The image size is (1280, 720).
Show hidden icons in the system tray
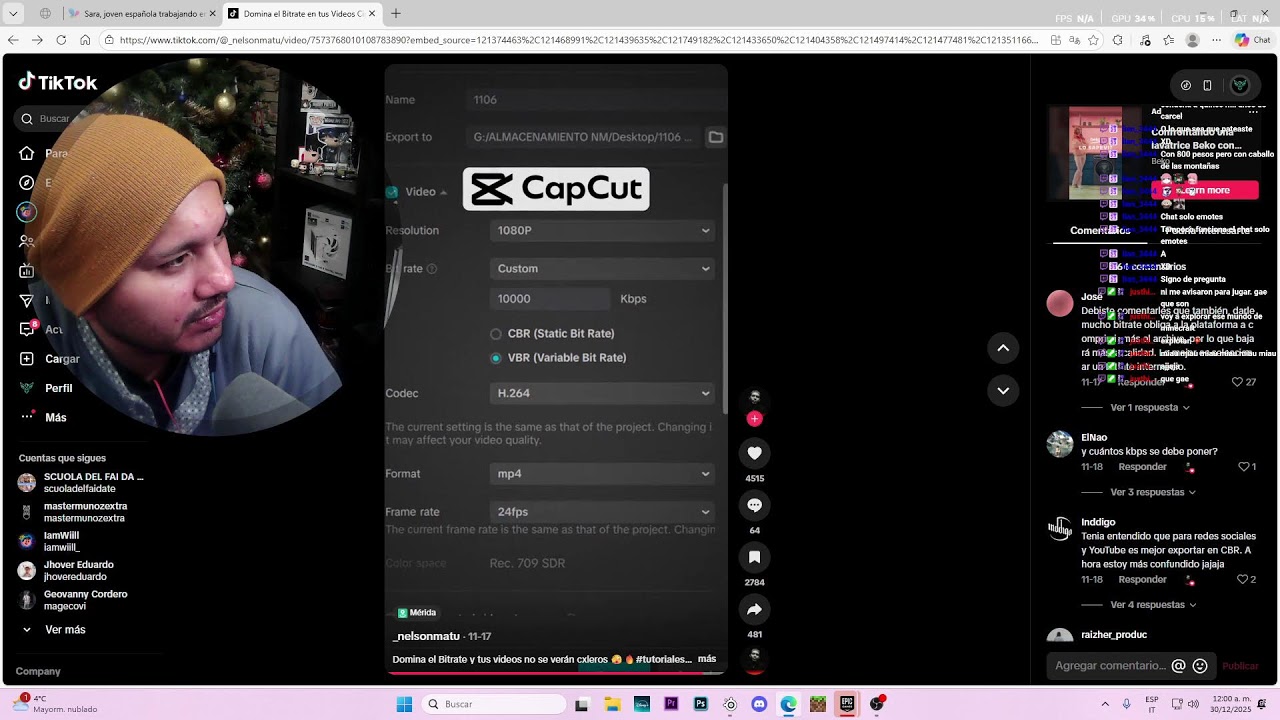click(1105, 704)
